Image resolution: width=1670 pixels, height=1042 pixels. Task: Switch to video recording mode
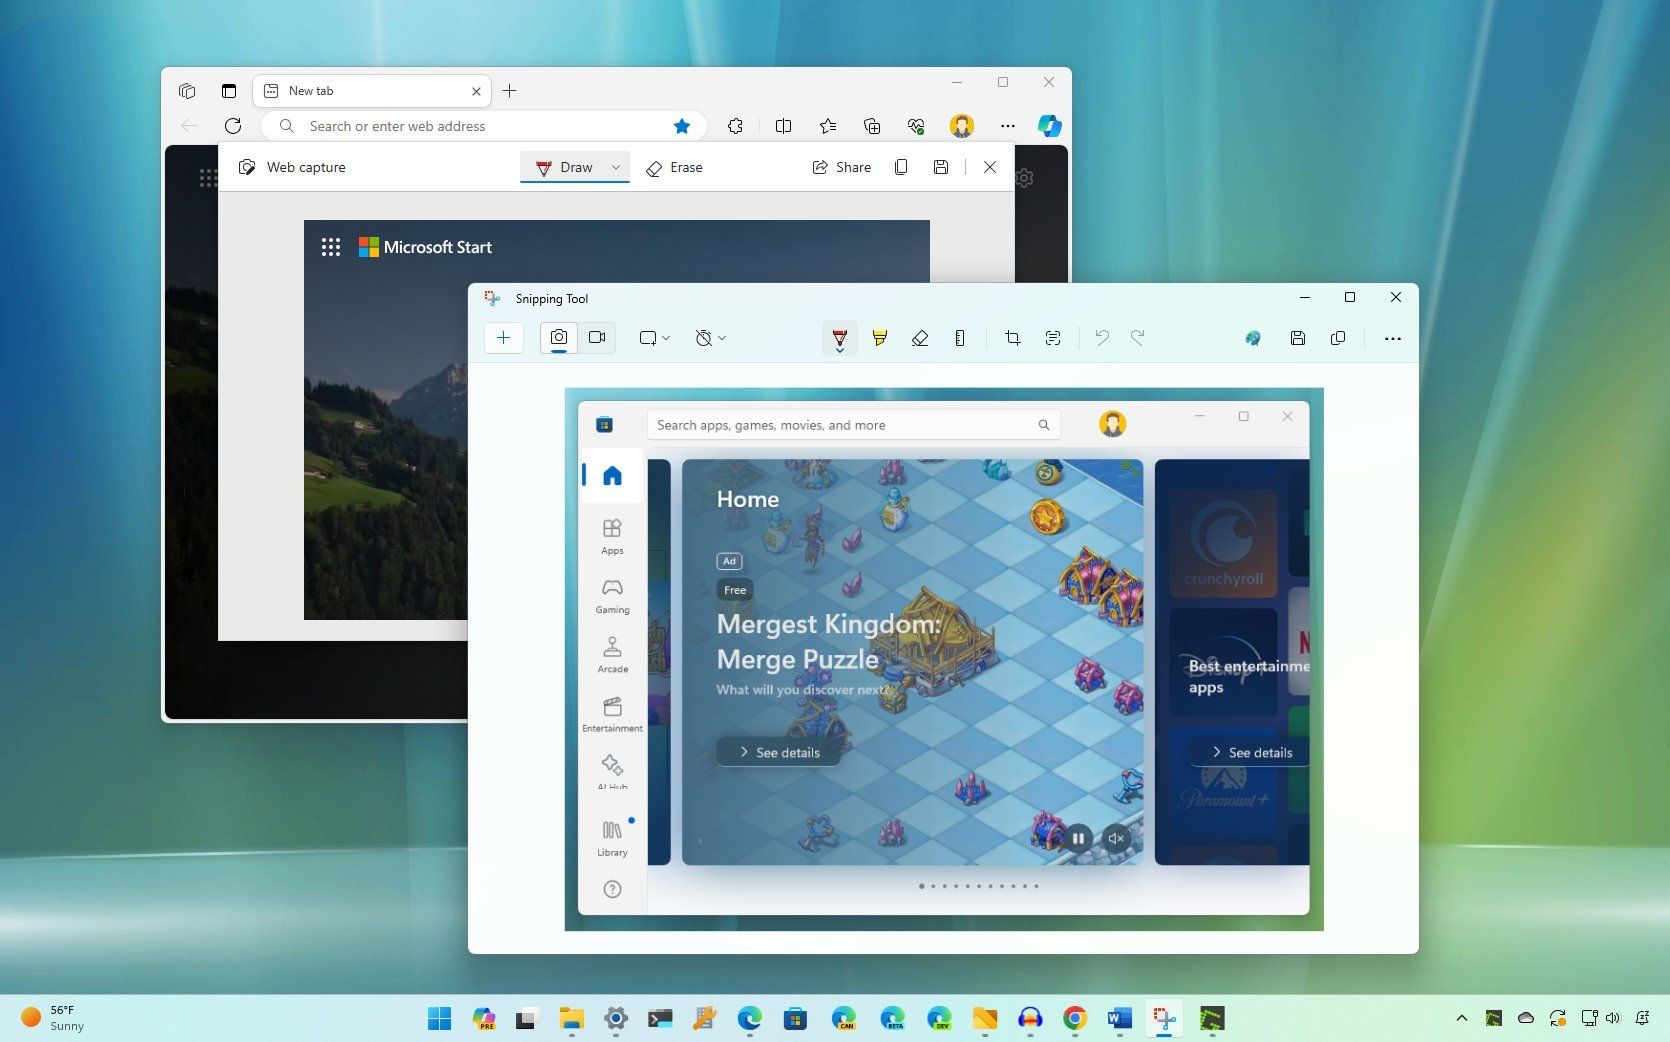click(x=597, y=338)
